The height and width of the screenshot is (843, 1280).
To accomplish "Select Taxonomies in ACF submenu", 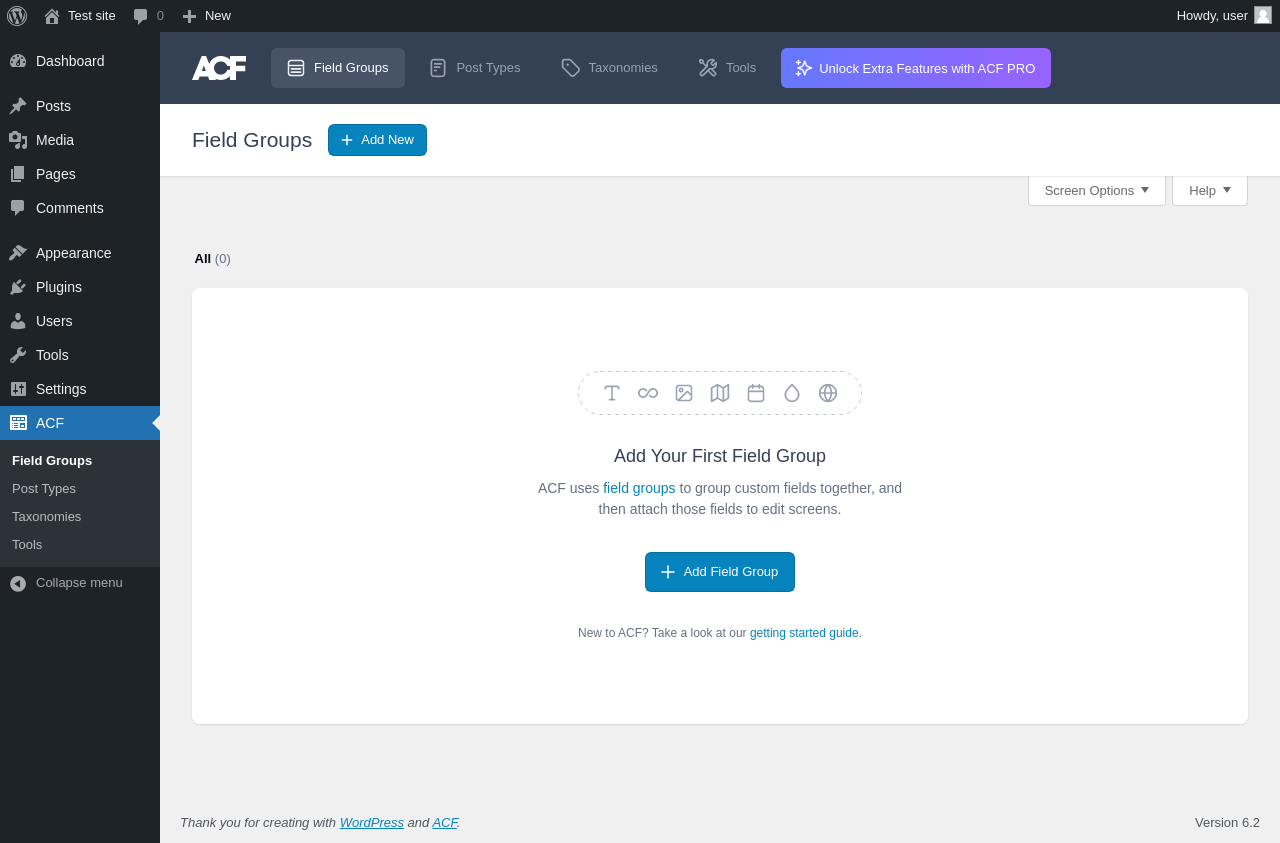I will [x=47, y=517].
